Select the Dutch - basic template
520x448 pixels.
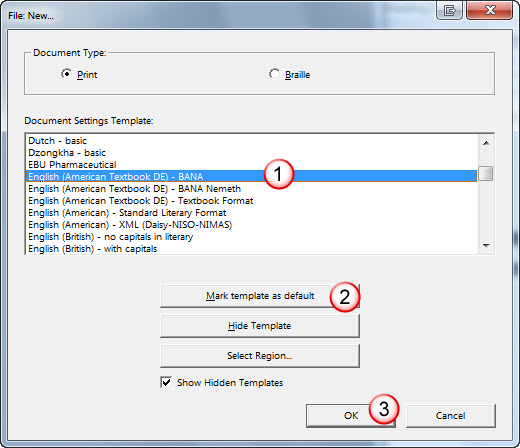252,141
